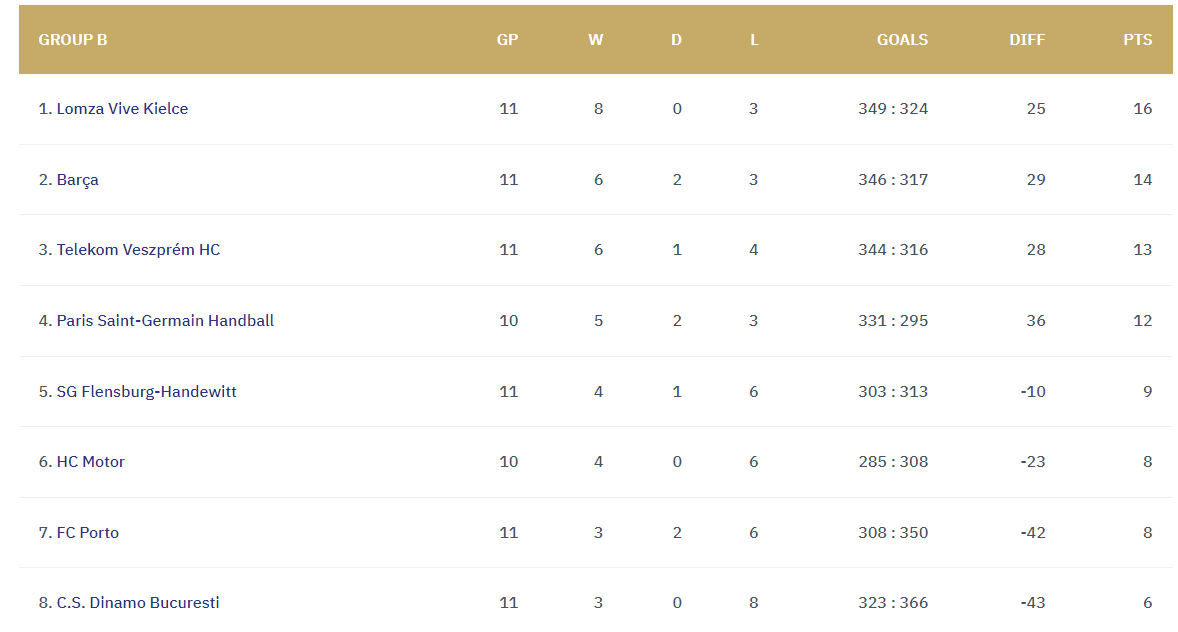Click the PTS column header
The width and height of the screenshot is (1178, 632).
coord(1137,40)
